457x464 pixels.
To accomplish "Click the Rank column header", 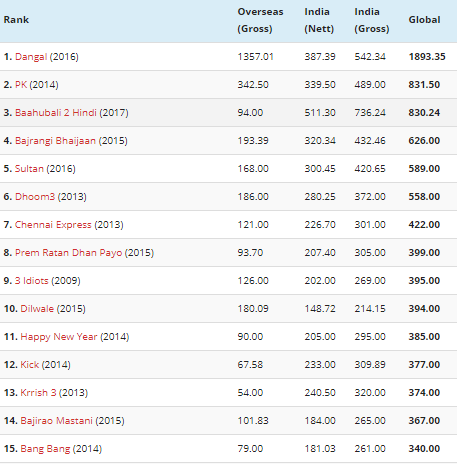I will [16, 20].
